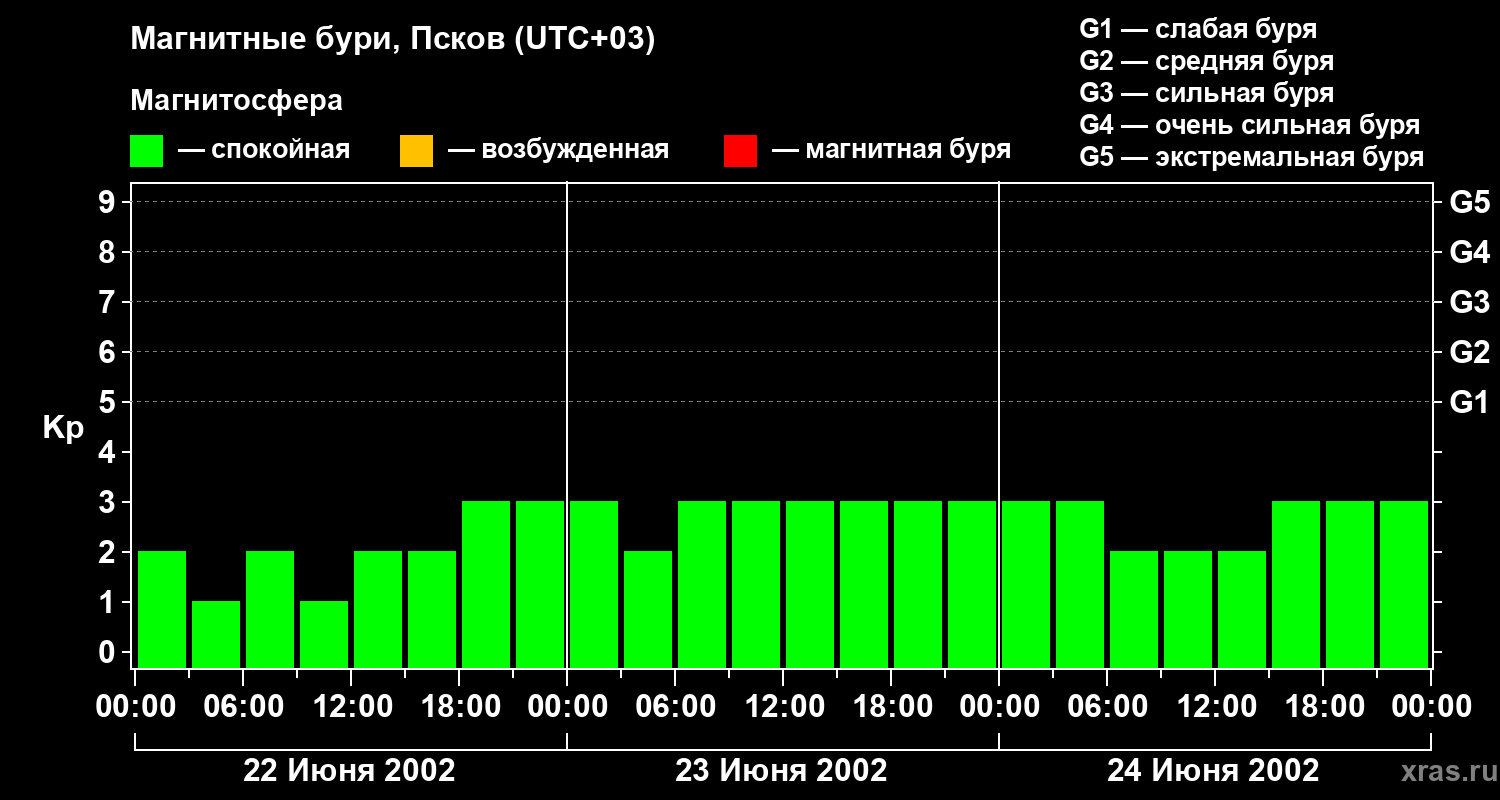Click the orange 'возбужденная' legend swatch
The width and height of the screenshot is (1500, 800).
pyautogui.click(x=416, y=151)
